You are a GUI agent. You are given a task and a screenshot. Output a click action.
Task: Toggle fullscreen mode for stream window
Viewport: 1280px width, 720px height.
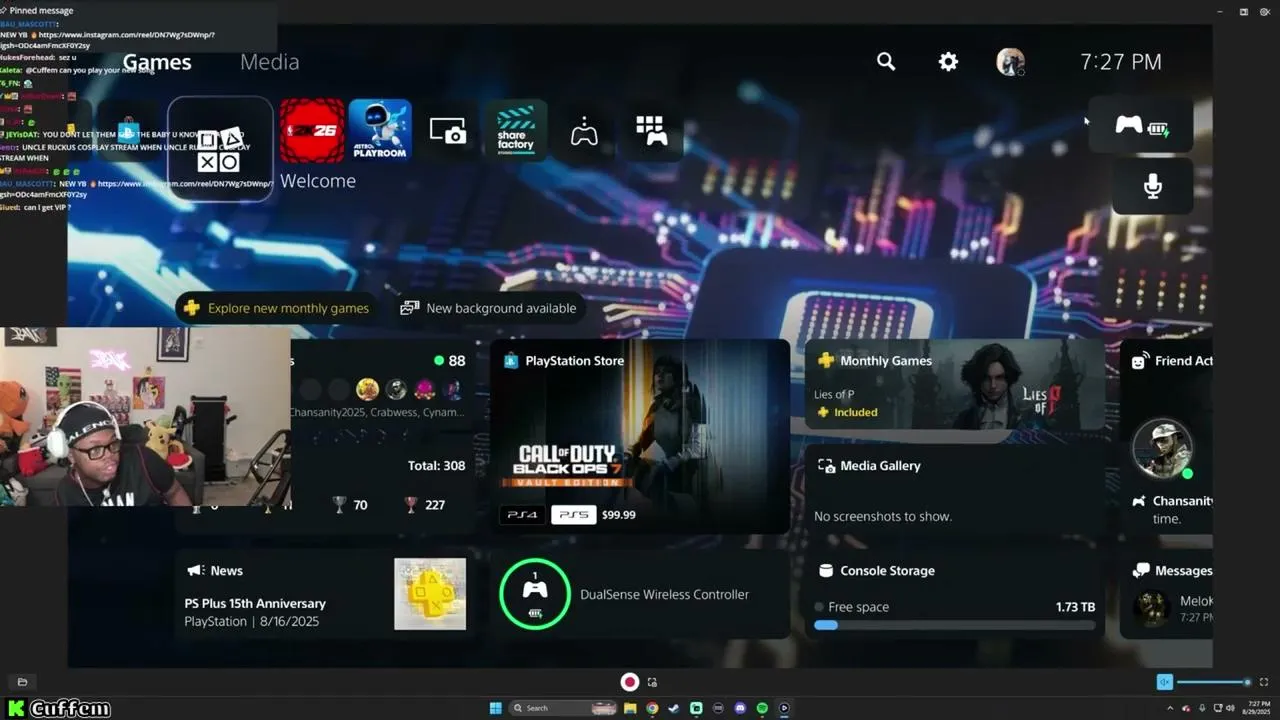tap(1264, 682)
